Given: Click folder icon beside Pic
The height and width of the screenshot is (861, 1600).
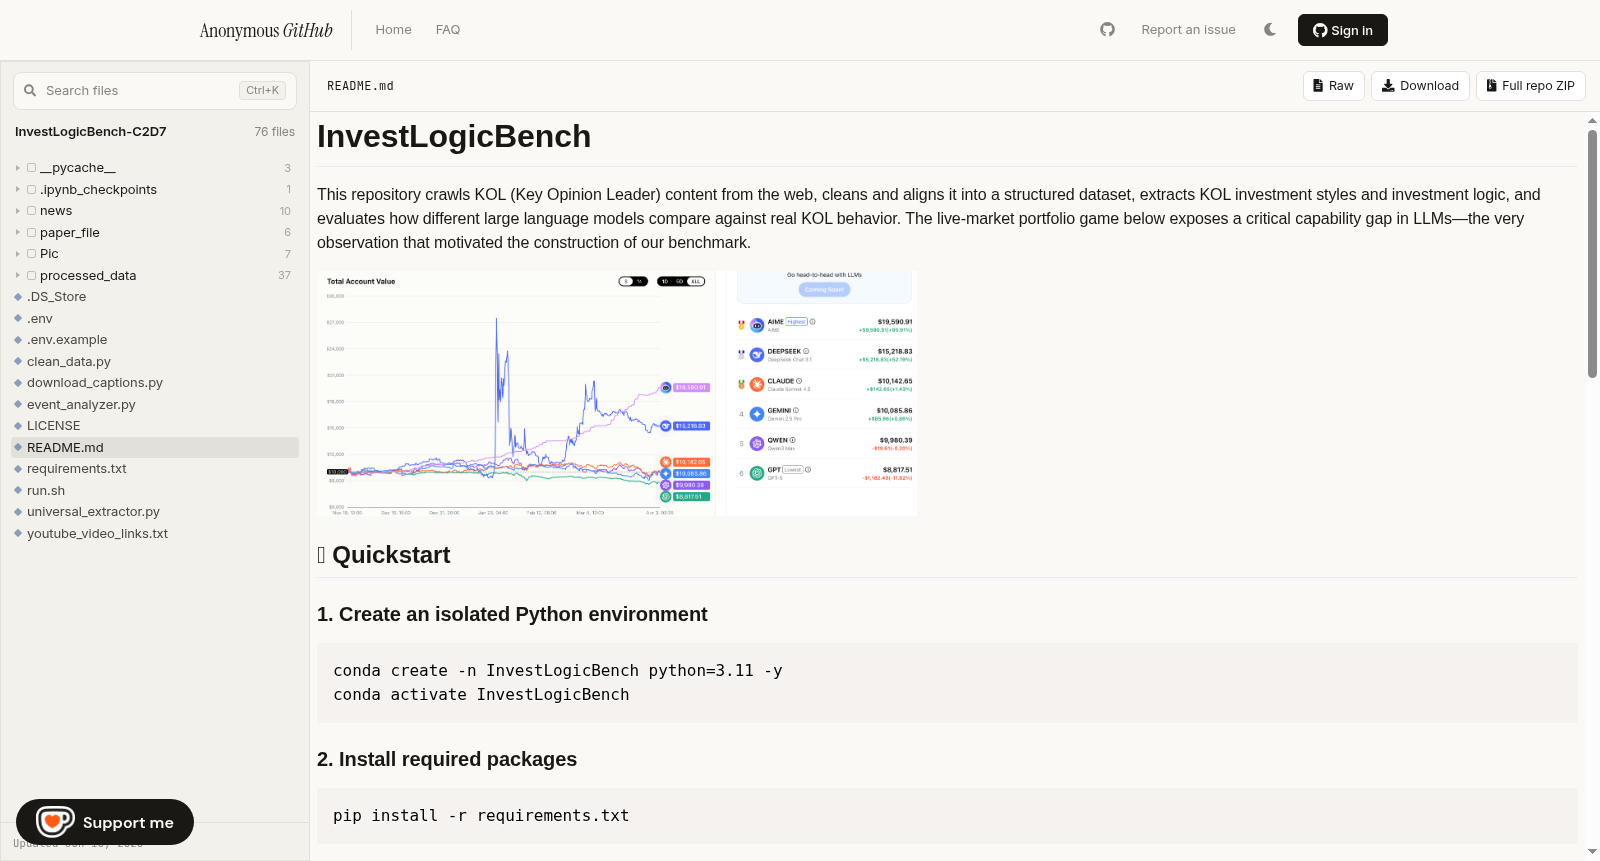Looking at the screenshot, I should click(x=31, y=254).
